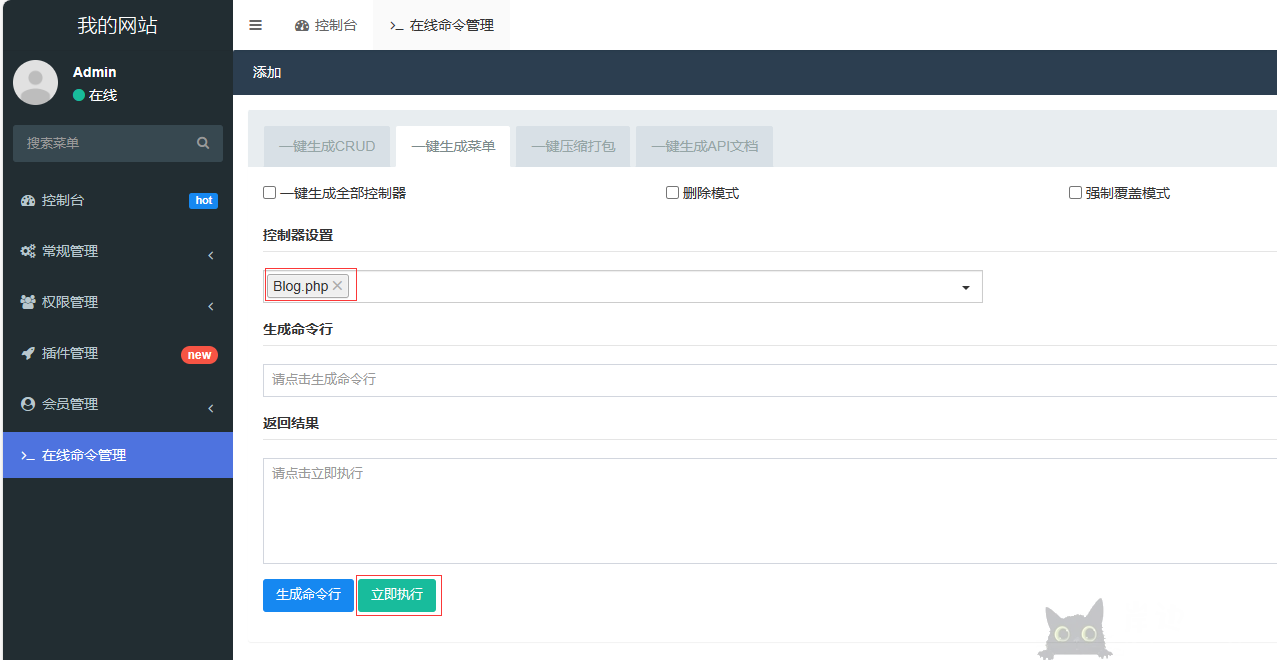Select the rocket icon for 插件管理
Screen dimensions: 1277x660
pos(28,353)
